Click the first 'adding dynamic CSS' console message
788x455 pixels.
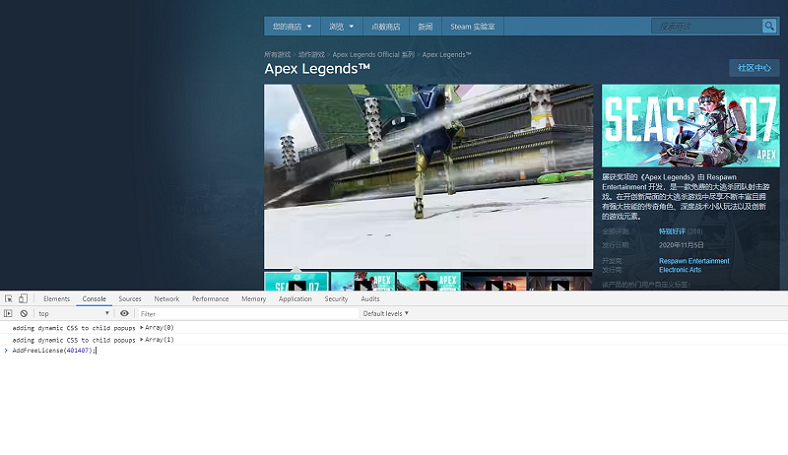[74, 328]
